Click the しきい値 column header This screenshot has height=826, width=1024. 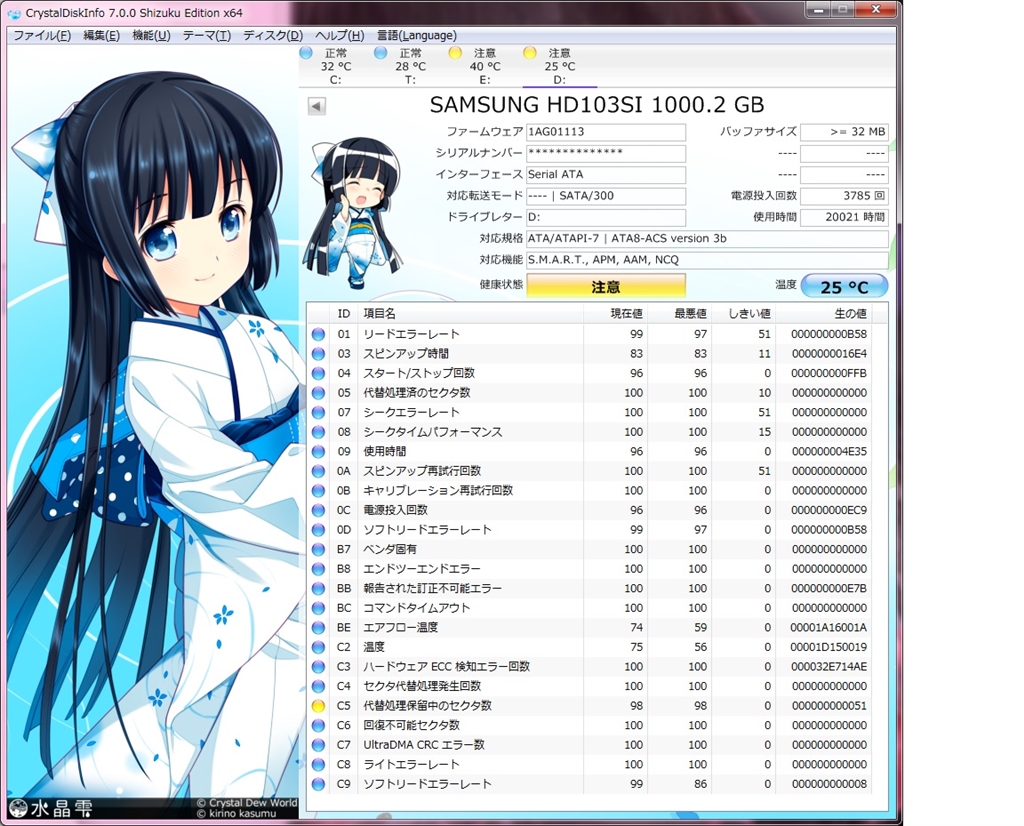(x=743, y=314)
